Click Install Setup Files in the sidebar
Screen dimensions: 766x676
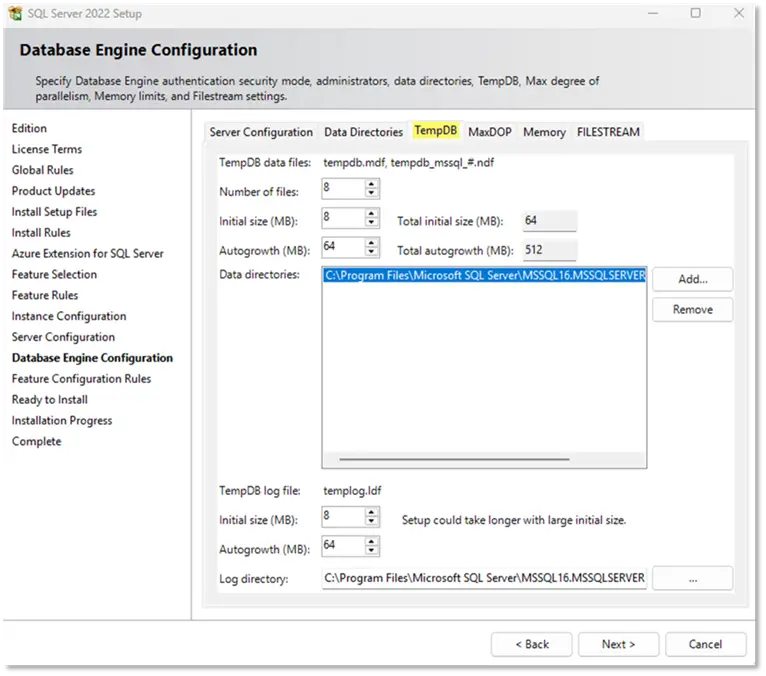pyautogui.click(x=54, y=212)
